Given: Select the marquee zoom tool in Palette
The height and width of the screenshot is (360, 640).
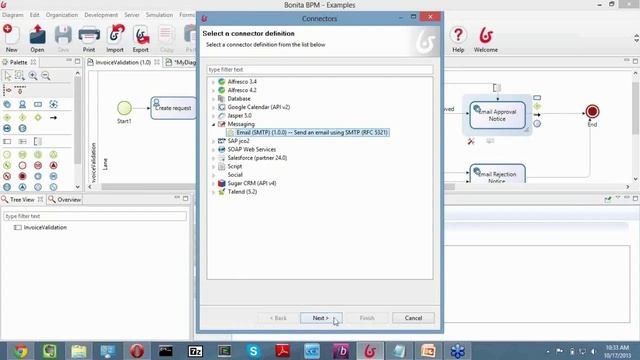Looking at the screenshot, I should (20, 75).
